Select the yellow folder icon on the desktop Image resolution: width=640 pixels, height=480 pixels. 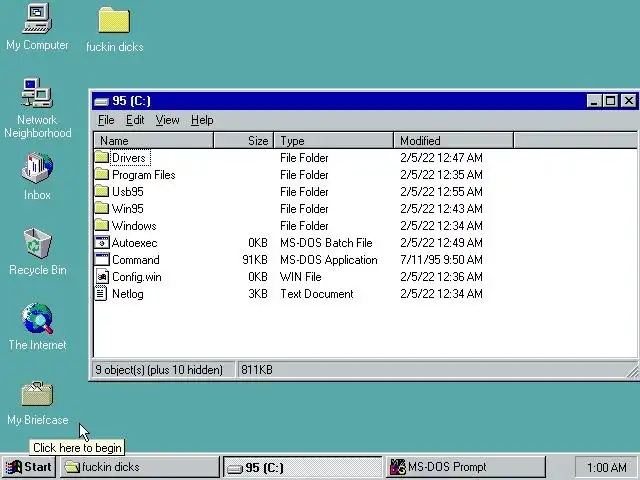(x=114, y=20)
